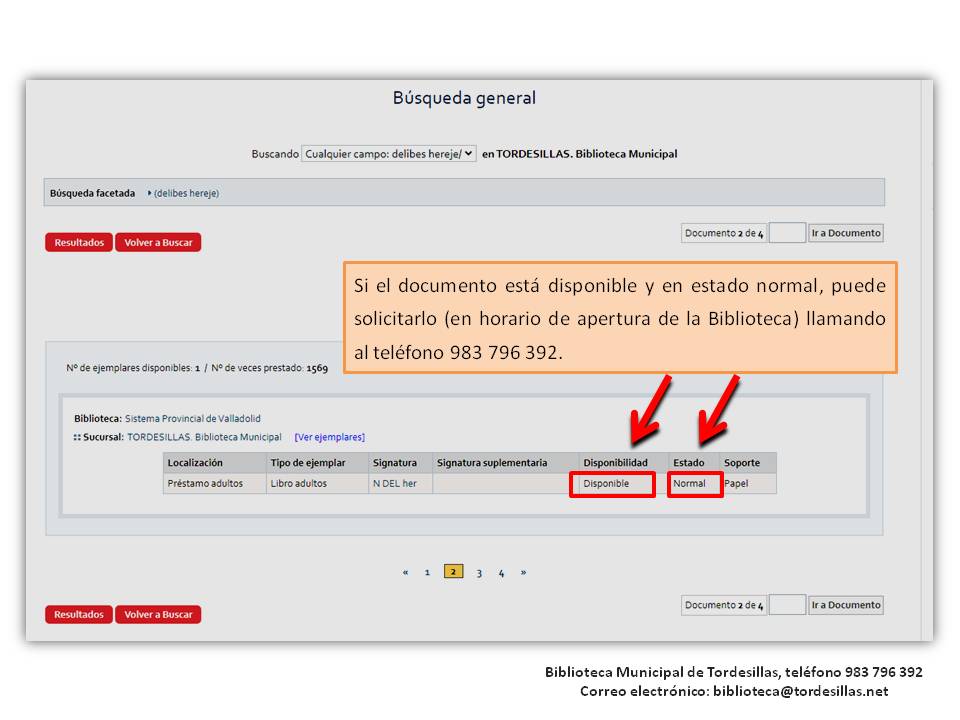
Task: Click the bottom Resultados button
Action: point(79,614)
